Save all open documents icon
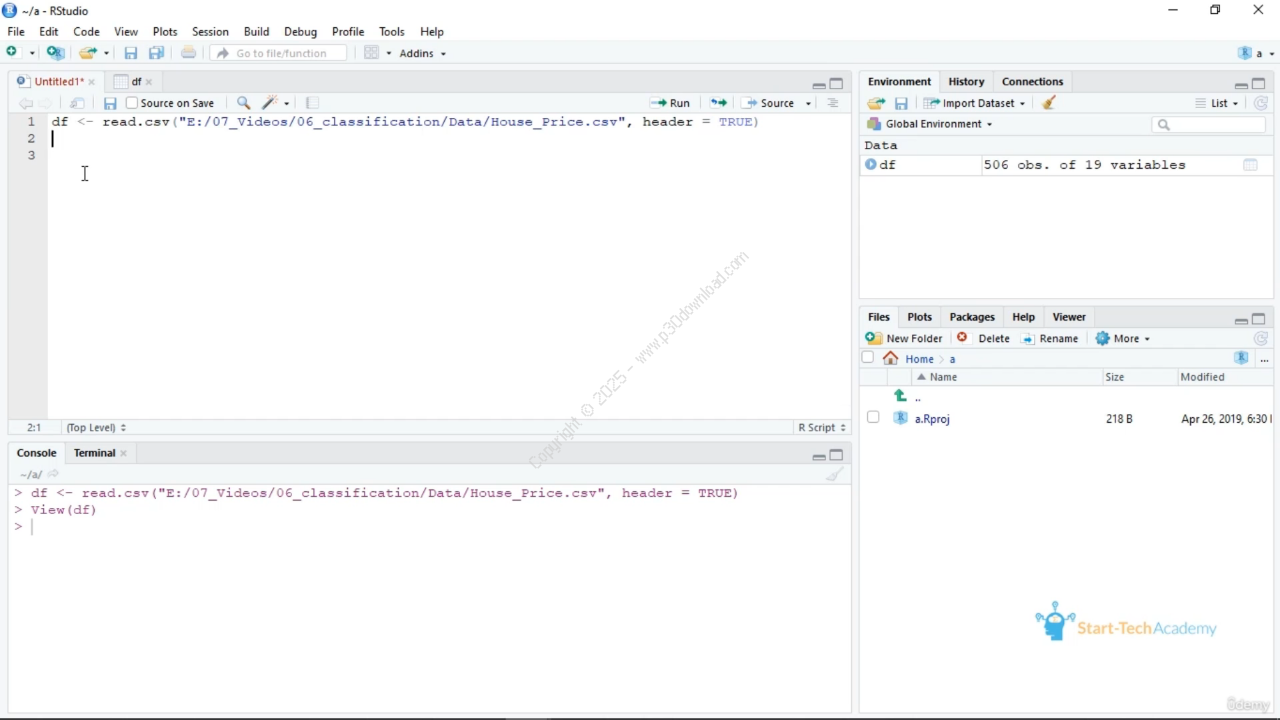 [157, 53]
